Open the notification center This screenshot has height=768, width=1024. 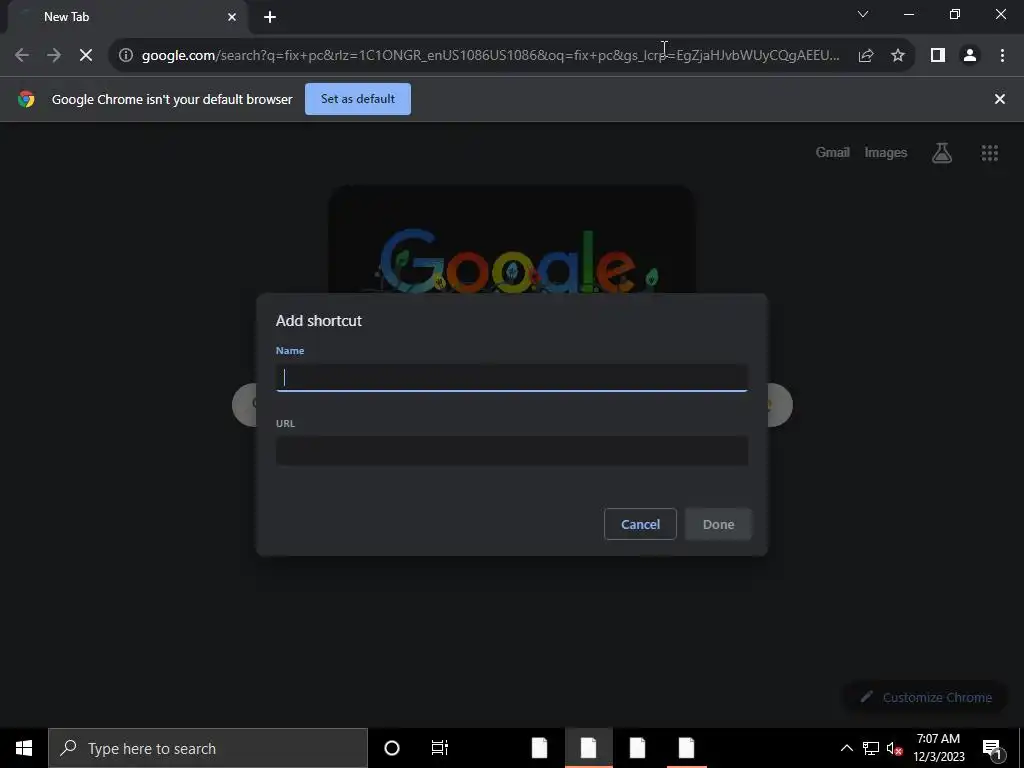click(x=992, y=748)
